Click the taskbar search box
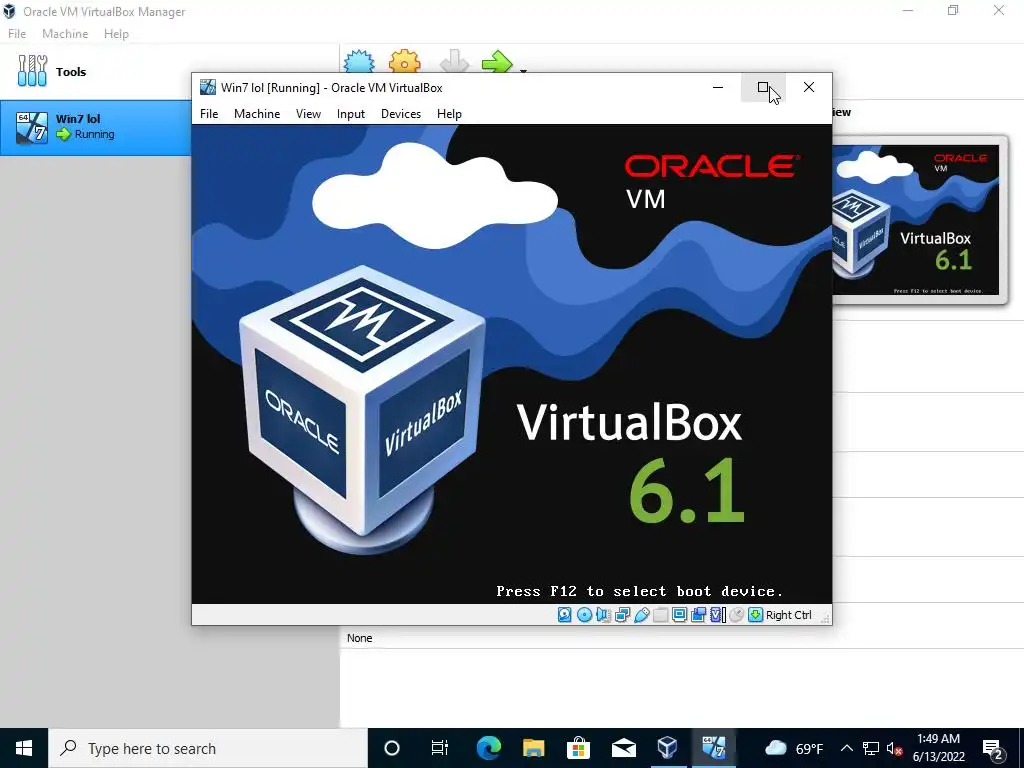This screenshot has height=768, width=1024. tap(208, 748)
